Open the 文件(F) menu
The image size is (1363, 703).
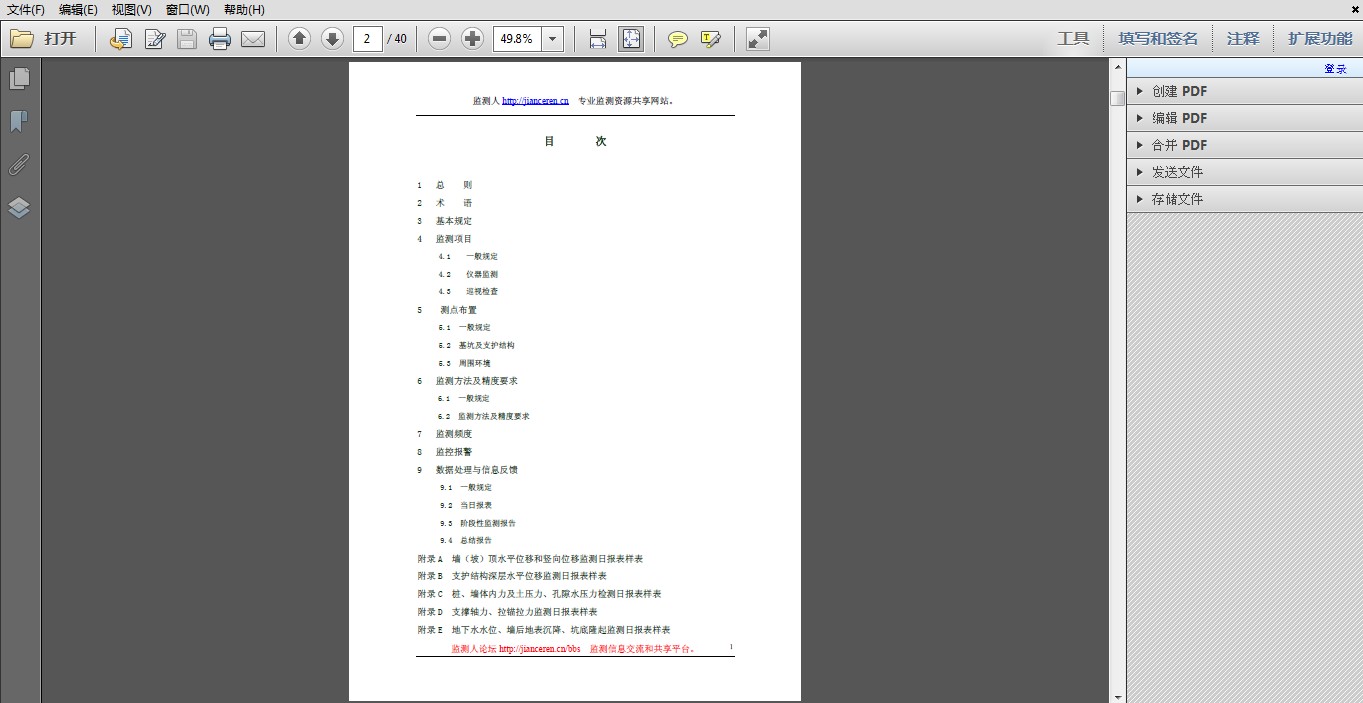(26, 10)
